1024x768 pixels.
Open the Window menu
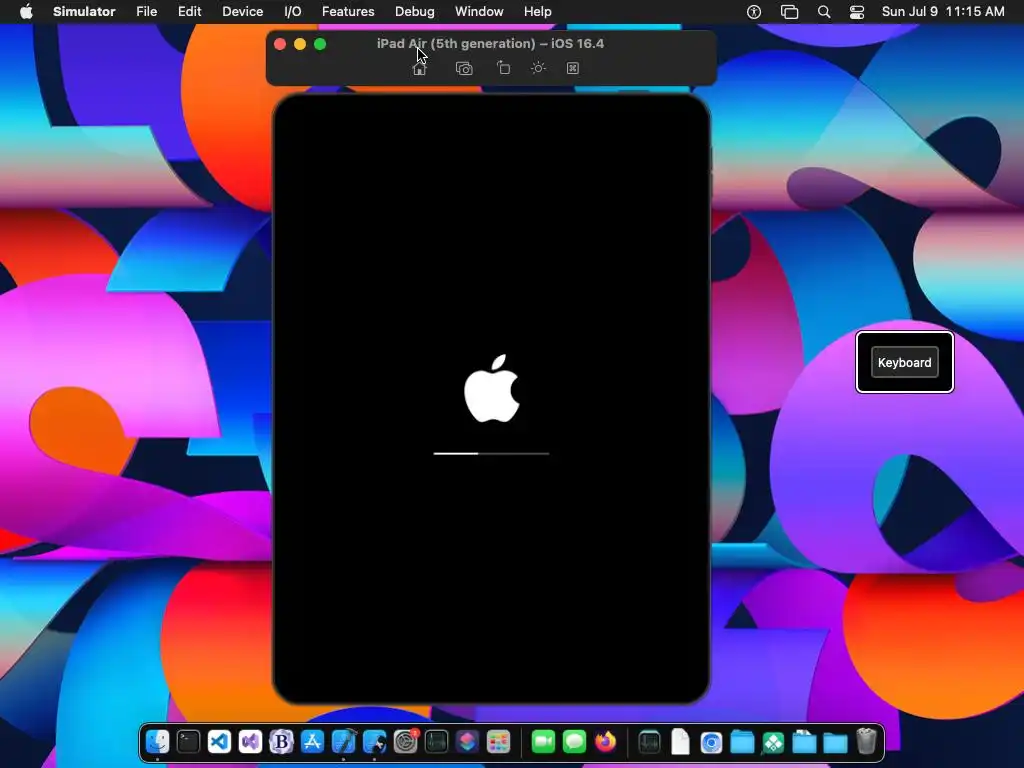479,12
